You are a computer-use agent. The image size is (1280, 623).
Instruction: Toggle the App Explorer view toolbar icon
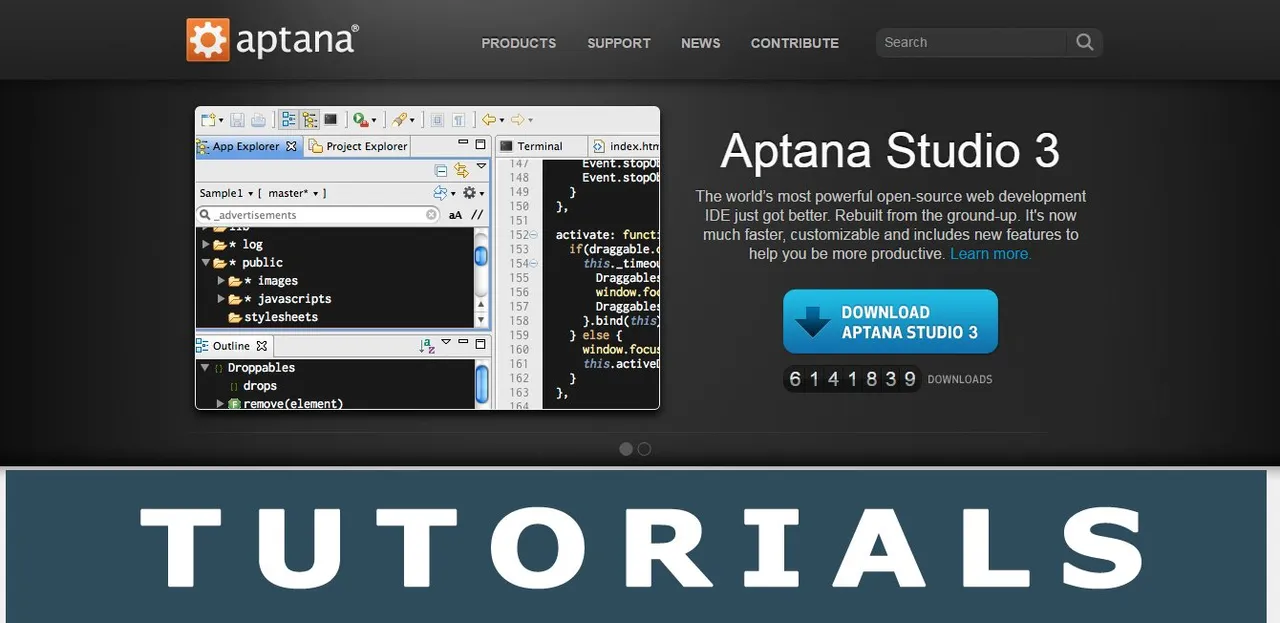(289, 120)
